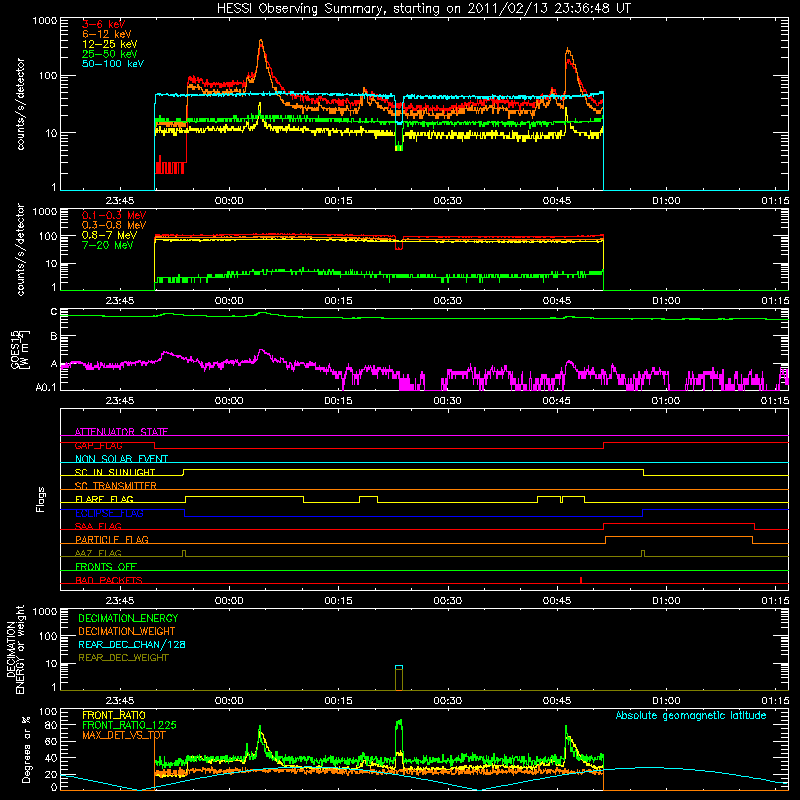The width and height of the screenshot is (800, 800).
Task: Click the 00:15 tick label under top panel
Action: tap(338, 201)
